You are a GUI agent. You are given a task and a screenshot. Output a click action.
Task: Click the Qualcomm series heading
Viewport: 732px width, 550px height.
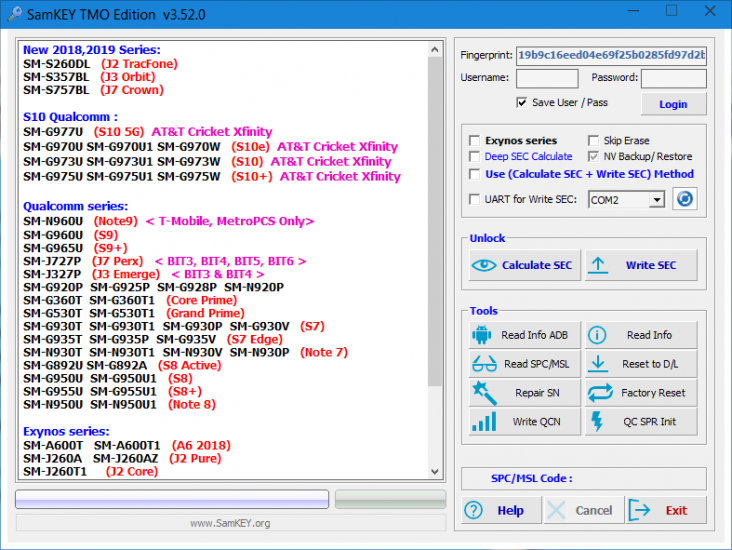(x=75, y=206)
